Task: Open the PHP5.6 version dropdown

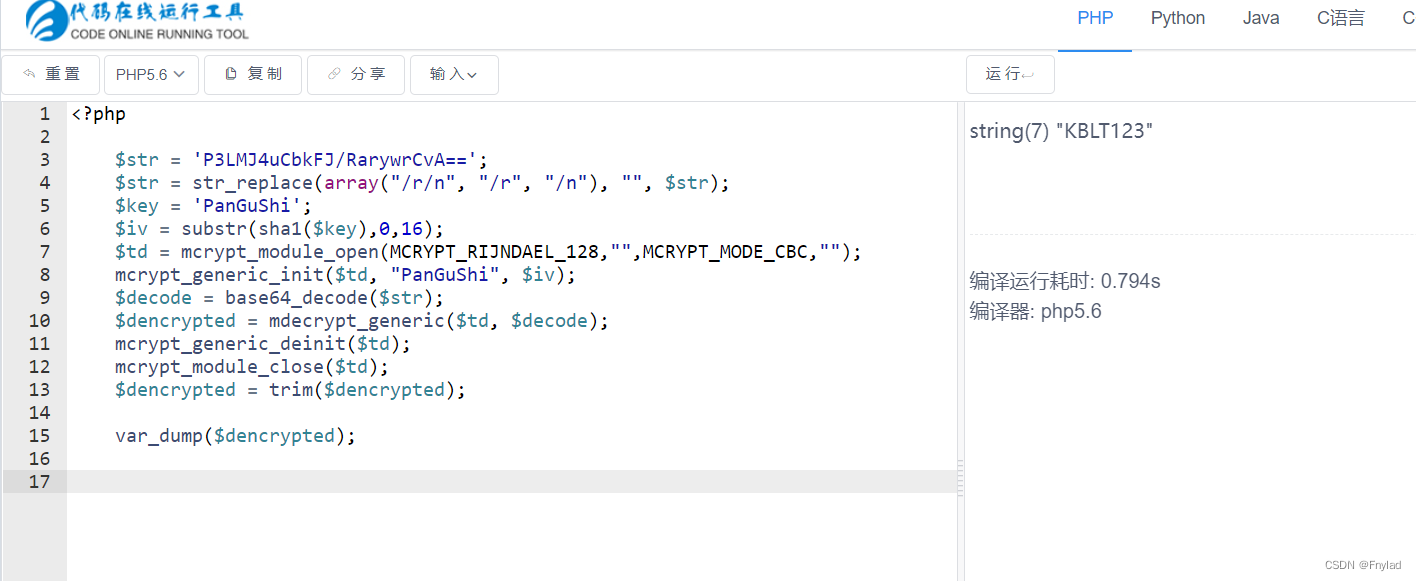Action: 151,75
